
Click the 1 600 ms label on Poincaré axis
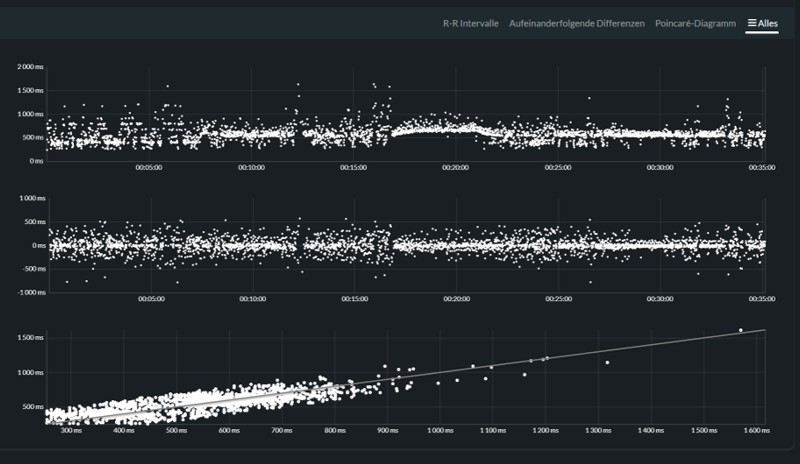756,430
